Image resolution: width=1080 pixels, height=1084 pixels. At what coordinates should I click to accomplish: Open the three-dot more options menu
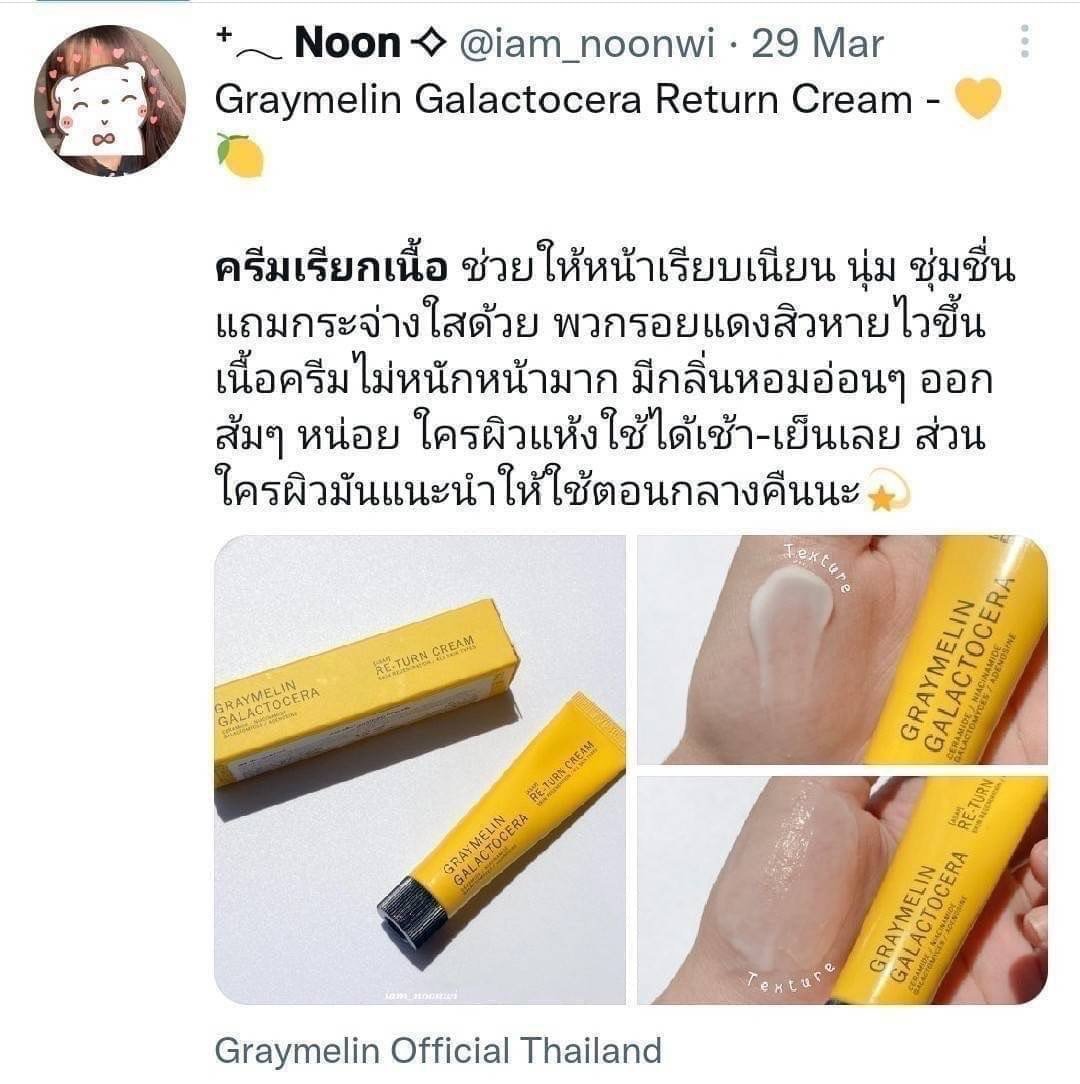pyautogui.click(x=1025, y=42)
